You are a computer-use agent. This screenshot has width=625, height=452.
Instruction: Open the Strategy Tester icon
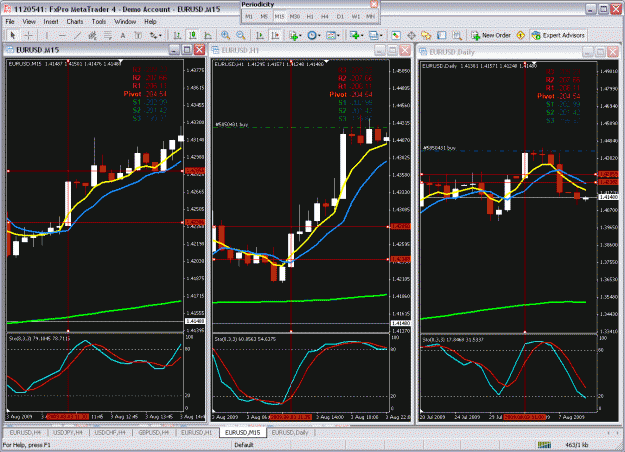(457, 35)
